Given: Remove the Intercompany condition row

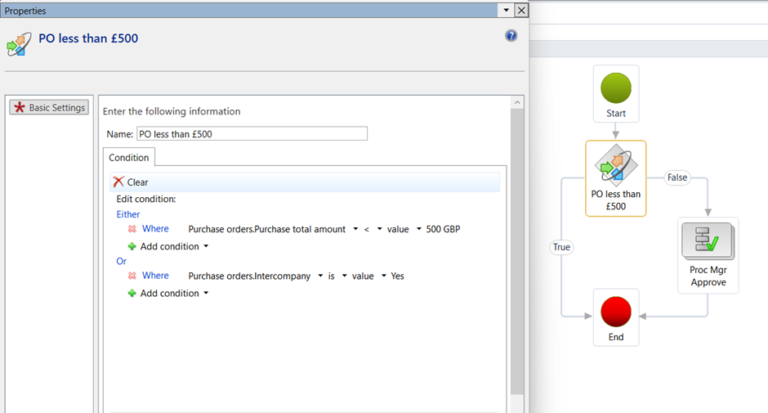Looking at the screenshot, I should pos(132,276).
